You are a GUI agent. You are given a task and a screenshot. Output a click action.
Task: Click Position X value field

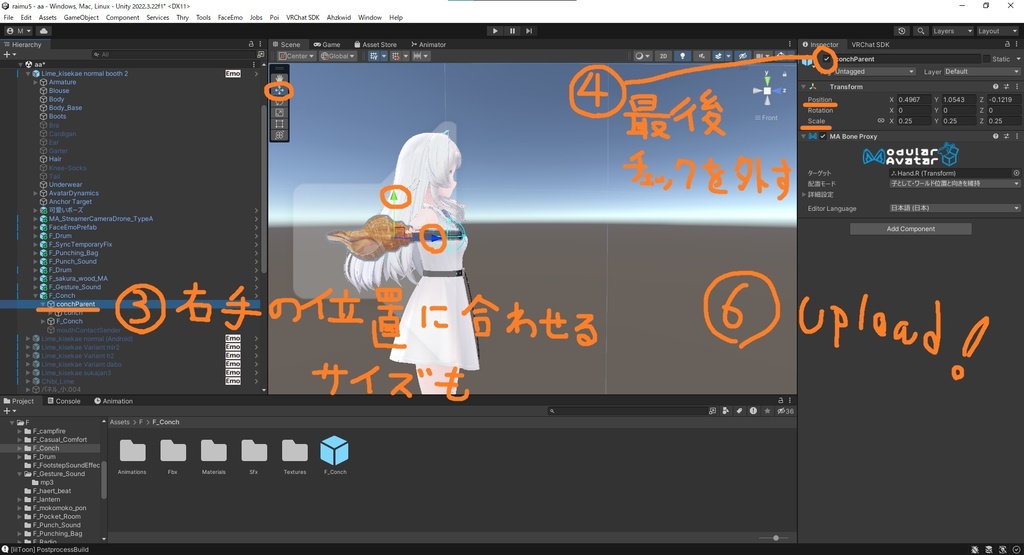(914, 99)
